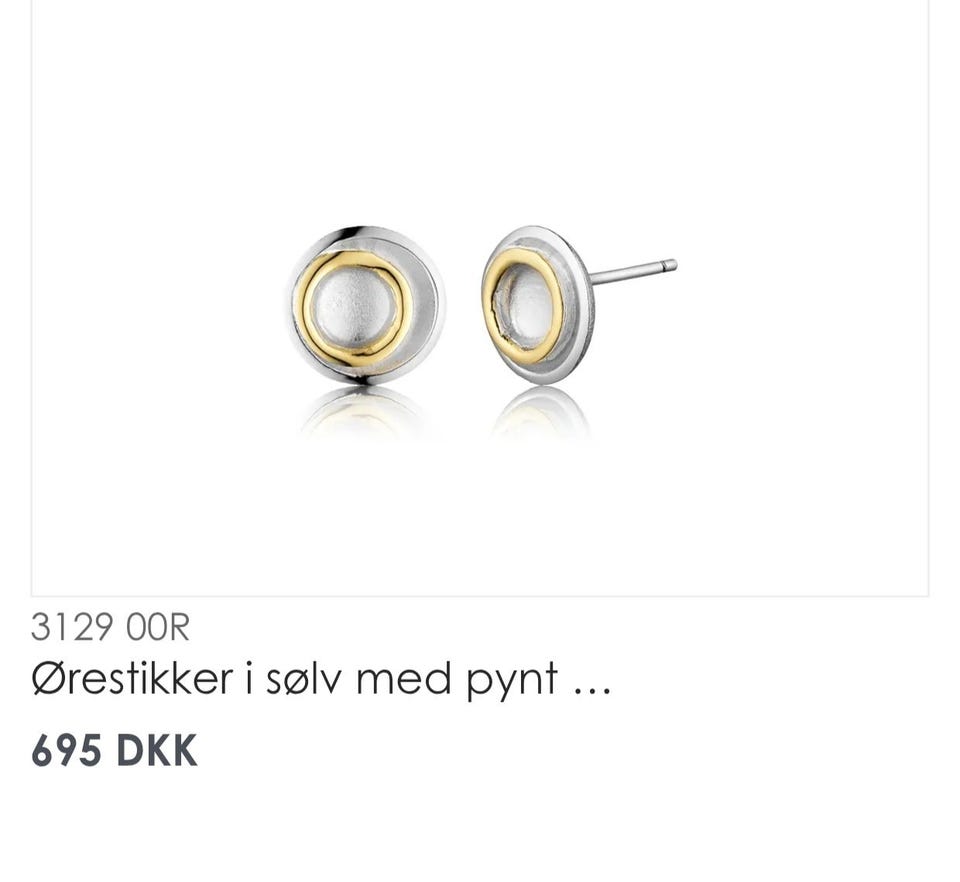
Task: Click the earring's silver post pin
Action: point(634,272)
